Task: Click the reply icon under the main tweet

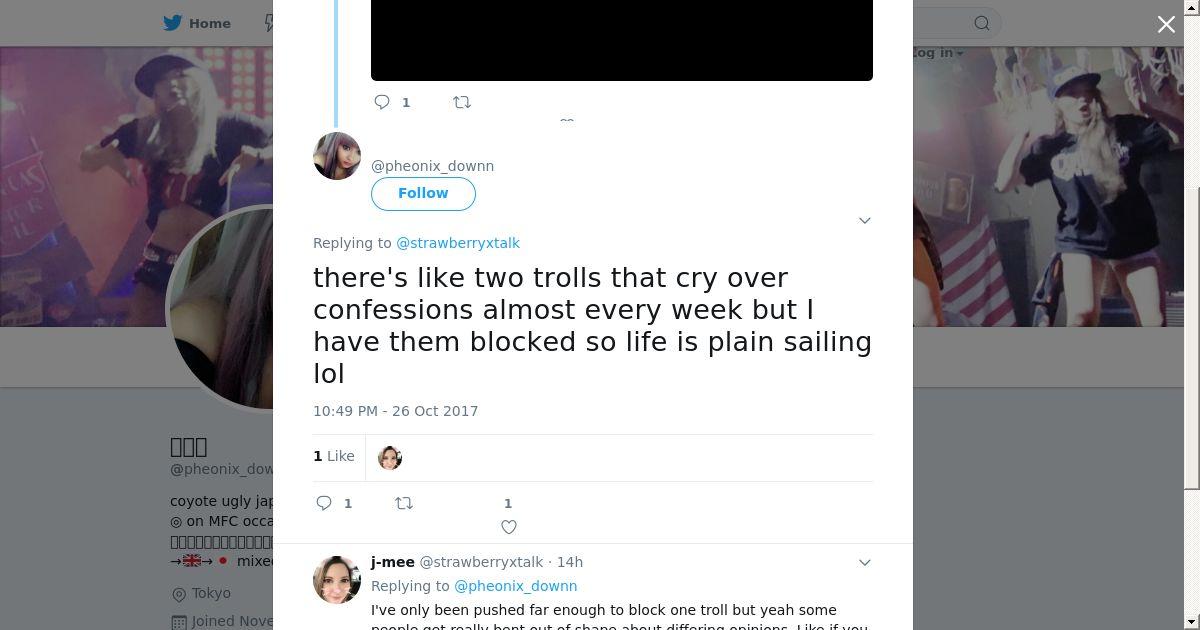Action: (324, 503)
